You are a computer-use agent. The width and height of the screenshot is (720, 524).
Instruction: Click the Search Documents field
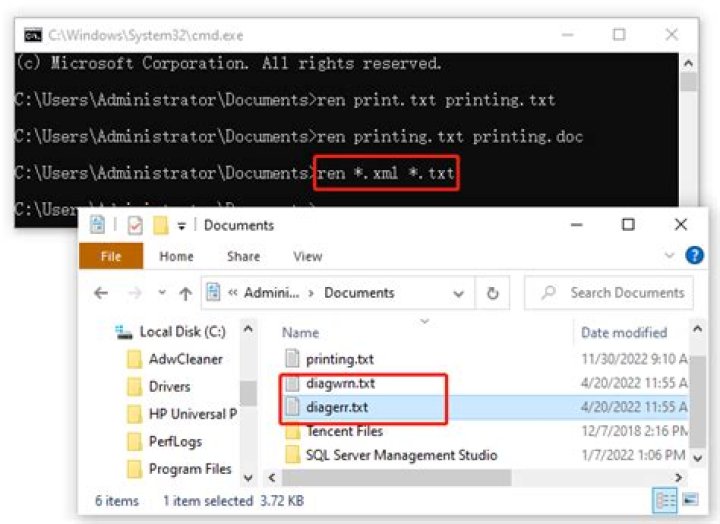click(x=609, y=293)
